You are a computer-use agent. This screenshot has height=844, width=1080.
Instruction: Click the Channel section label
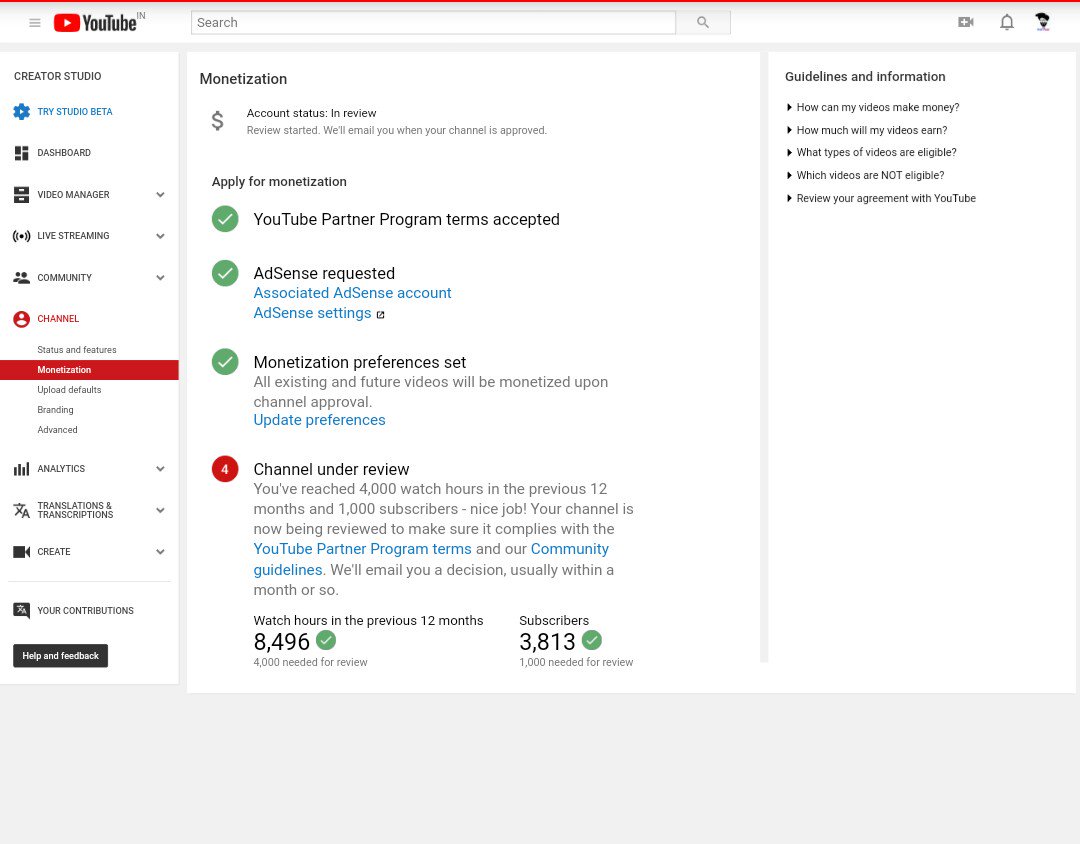(x=58, y=319)
